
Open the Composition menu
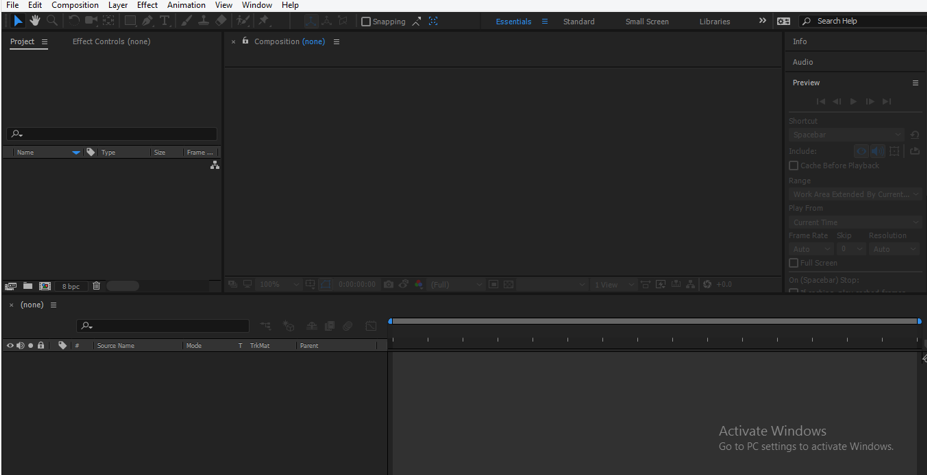pos(75,5)
